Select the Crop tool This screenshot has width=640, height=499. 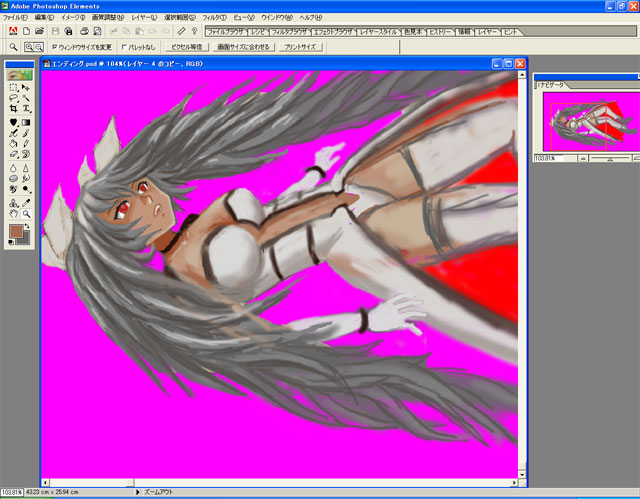tap(13, 109)
